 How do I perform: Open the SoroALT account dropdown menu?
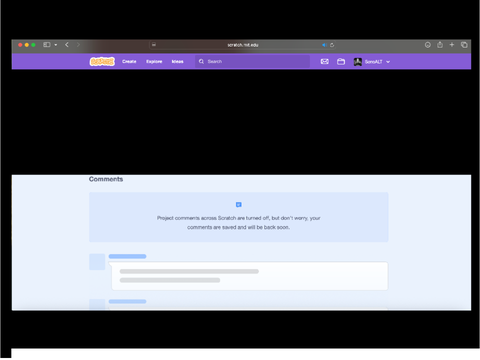click(388, 62)
